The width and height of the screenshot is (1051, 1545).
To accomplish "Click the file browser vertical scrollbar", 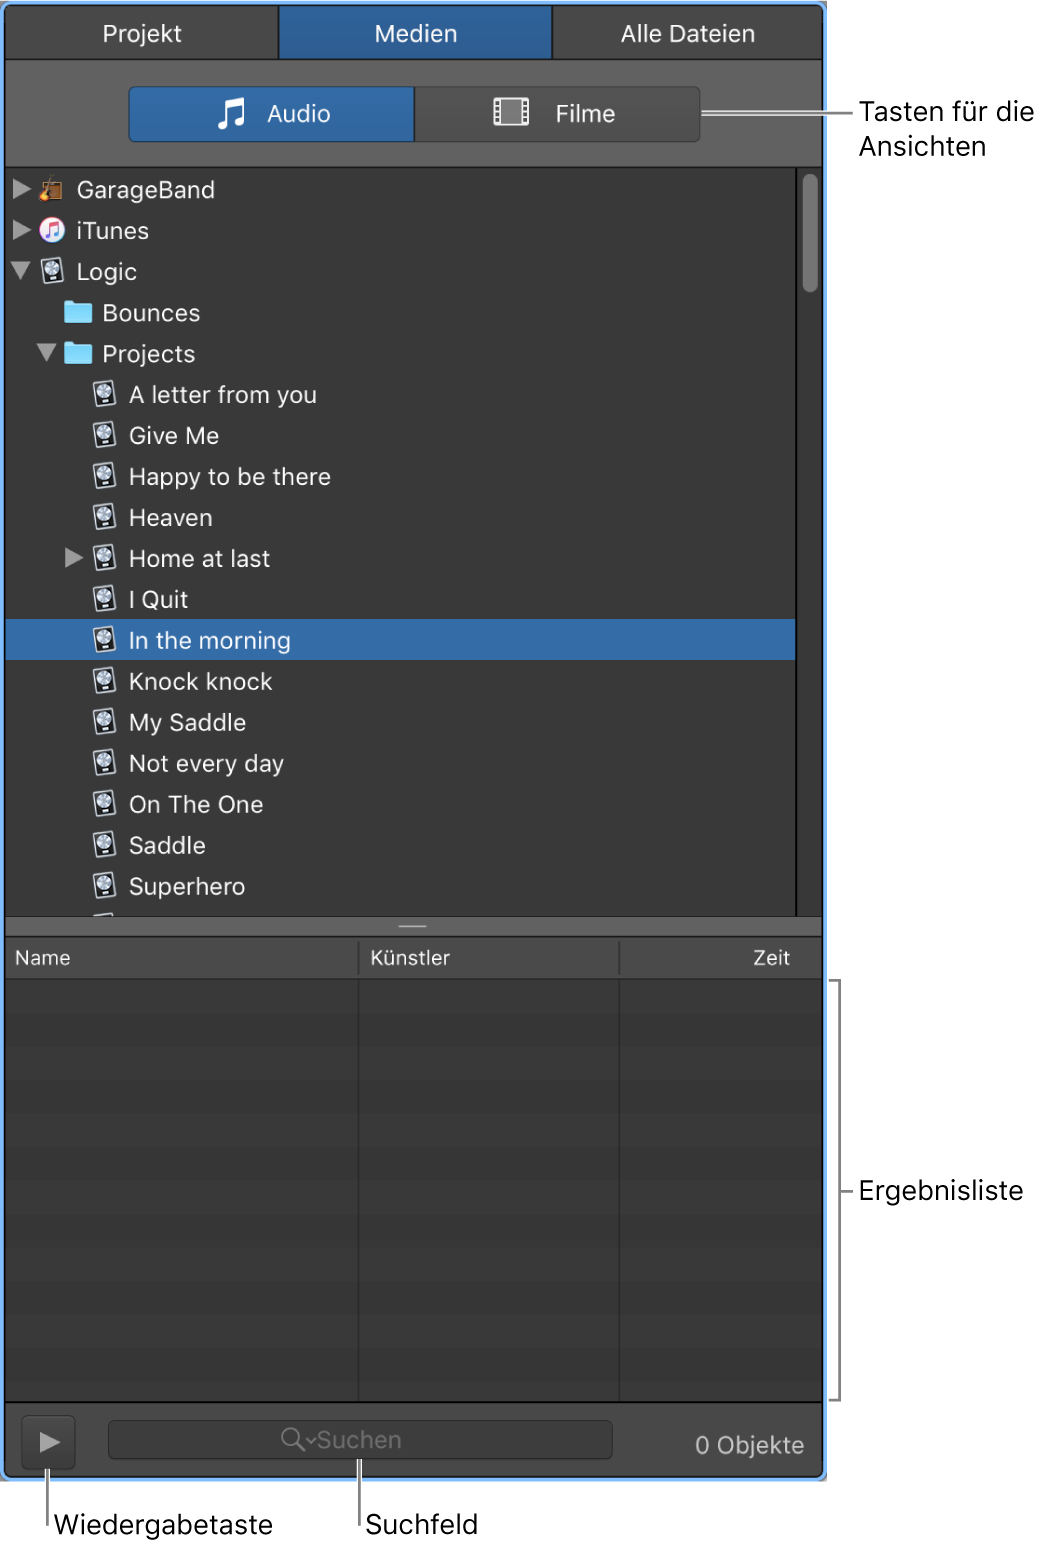I will (809, 234).
